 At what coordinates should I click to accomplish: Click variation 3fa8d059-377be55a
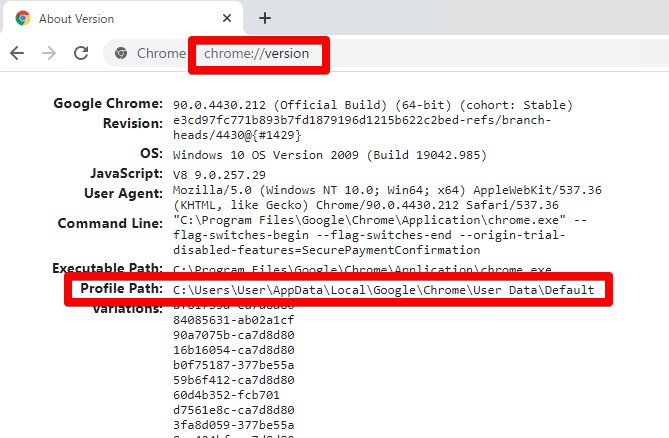pos(234,425)
